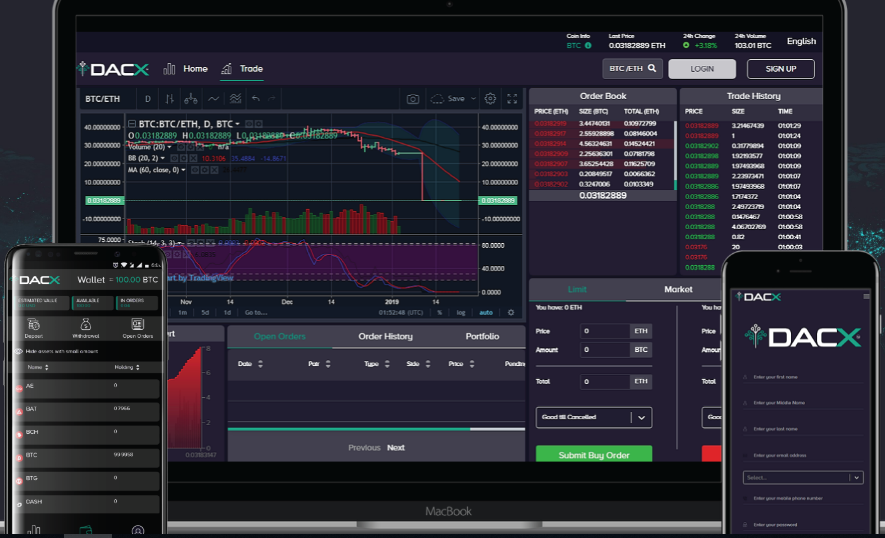This screenshot has width=885, height=538.
Task: Sort orders by Type column arrows
Action: click(x=387, y=364)
